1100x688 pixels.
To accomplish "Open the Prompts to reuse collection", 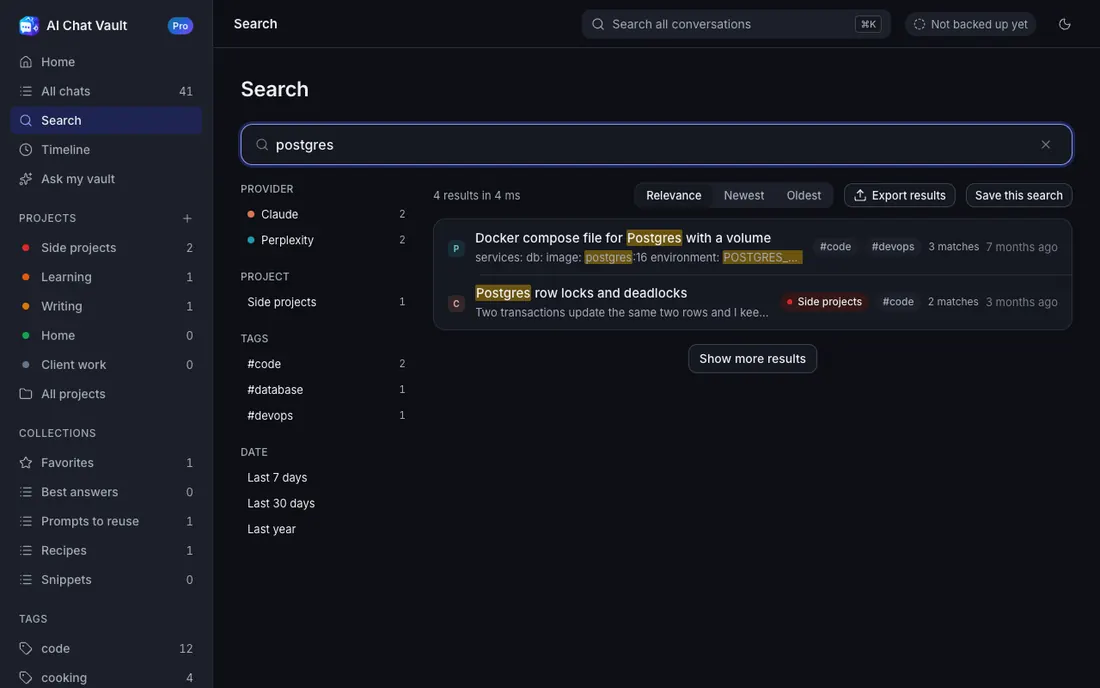I will tap(106, 521).
